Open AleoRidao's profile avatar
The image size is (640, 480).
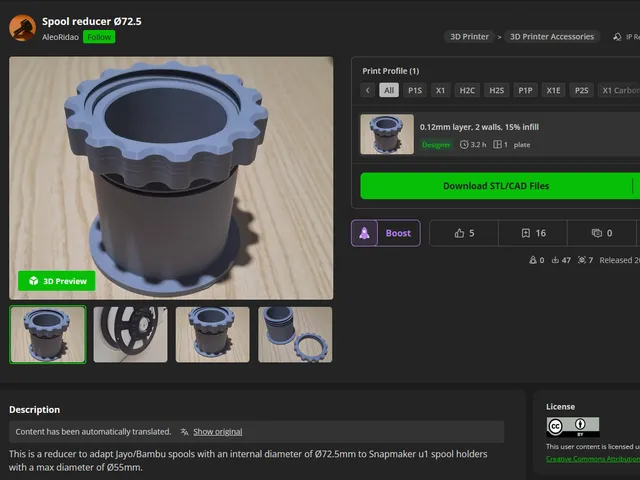coord(22,28)
